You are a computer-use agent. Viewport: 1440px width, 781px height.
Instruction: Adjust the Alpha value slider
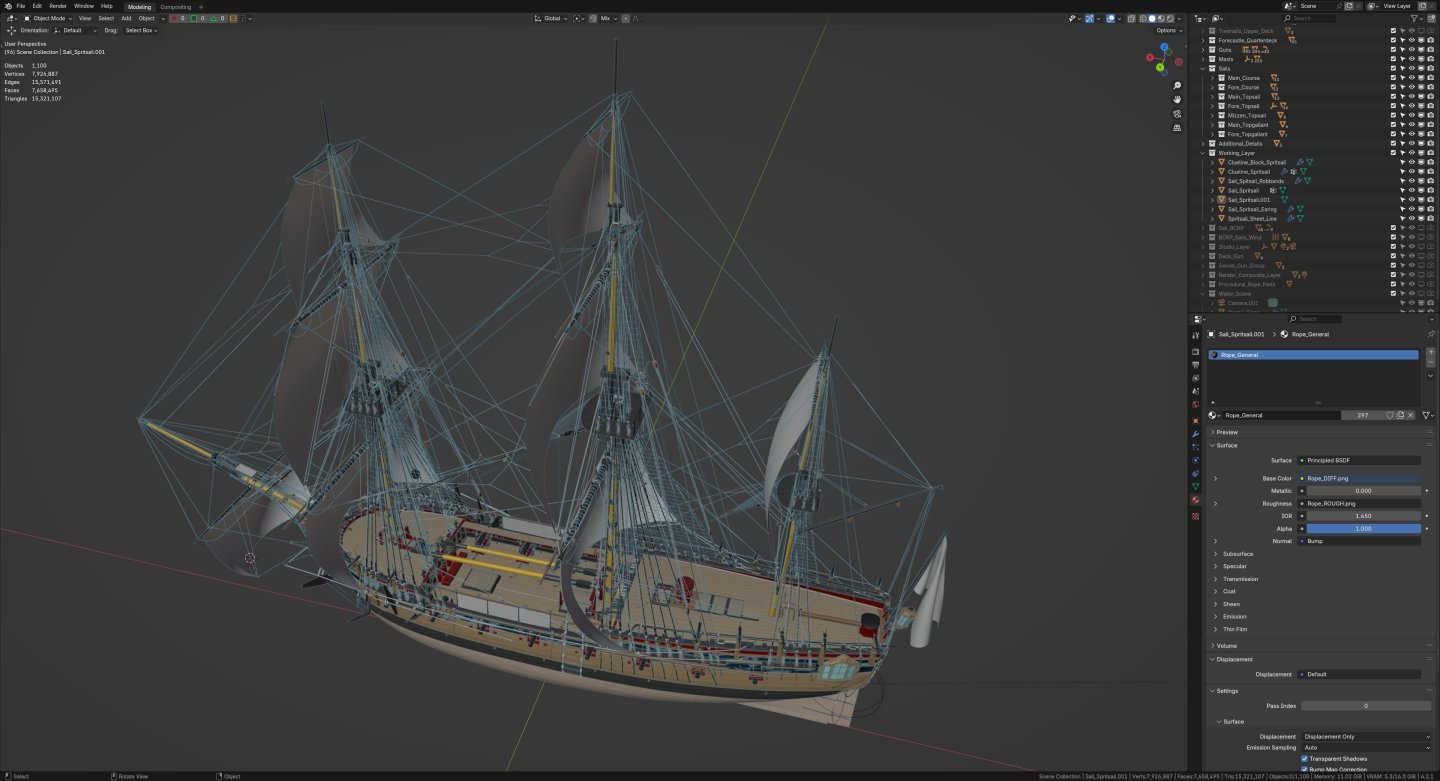click(1363, 529)
